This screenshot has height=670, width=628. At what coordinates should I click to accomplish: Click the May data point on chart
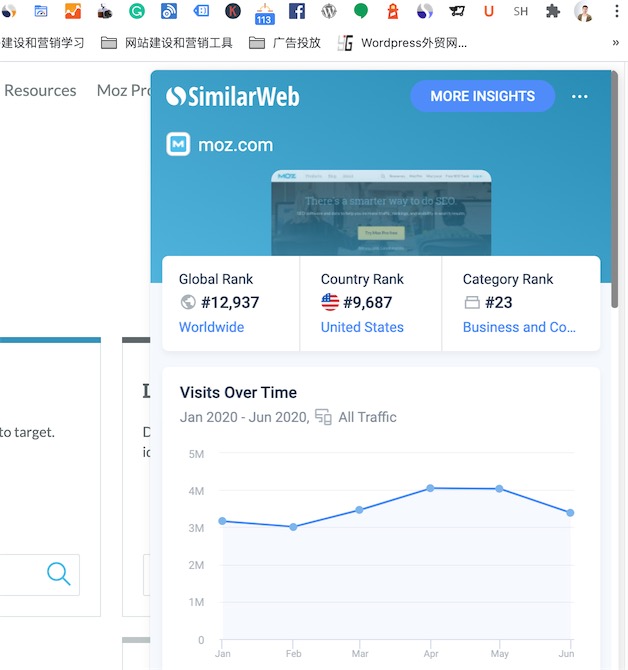(x=499, y=488)
